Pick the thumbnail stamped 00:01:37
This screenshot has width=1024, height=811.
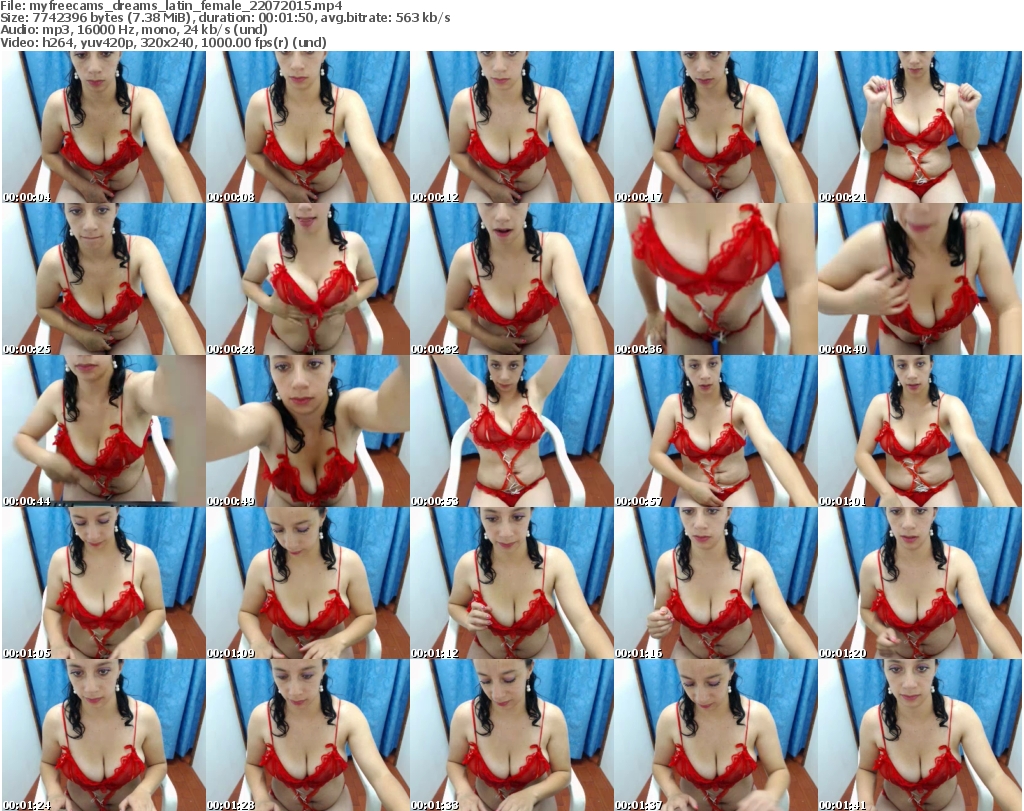pyautogui.click(x=716, y=735)
